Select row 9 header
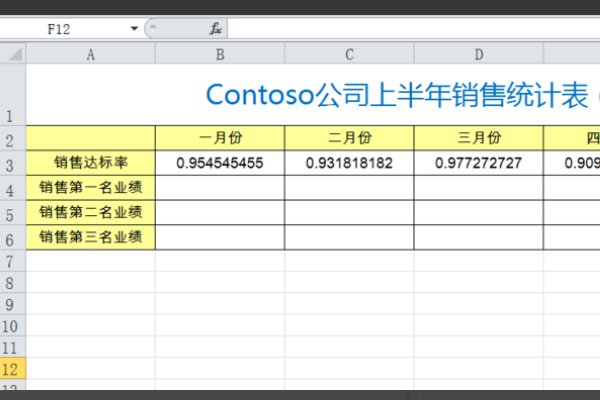This screenshot has width=600, height=400. [x=13, y=304]
